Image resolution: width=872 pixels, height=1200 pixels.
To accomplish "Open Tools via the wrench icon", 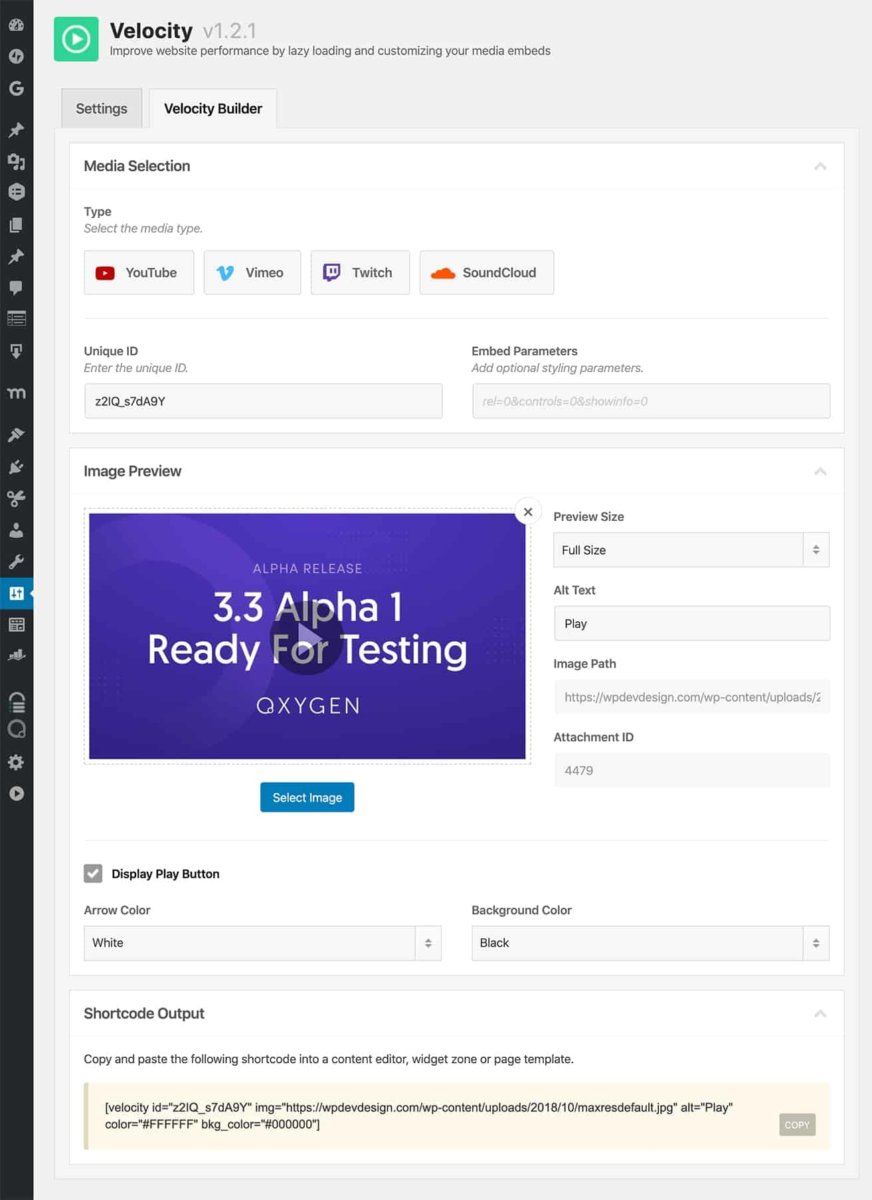I will 16,561.
